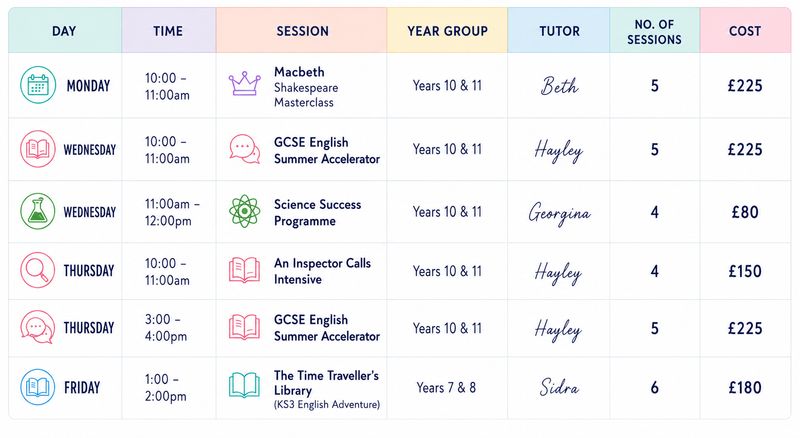The image size is (800, 438).
Task: Click tutor name Georgina
Action: (559, 212)
